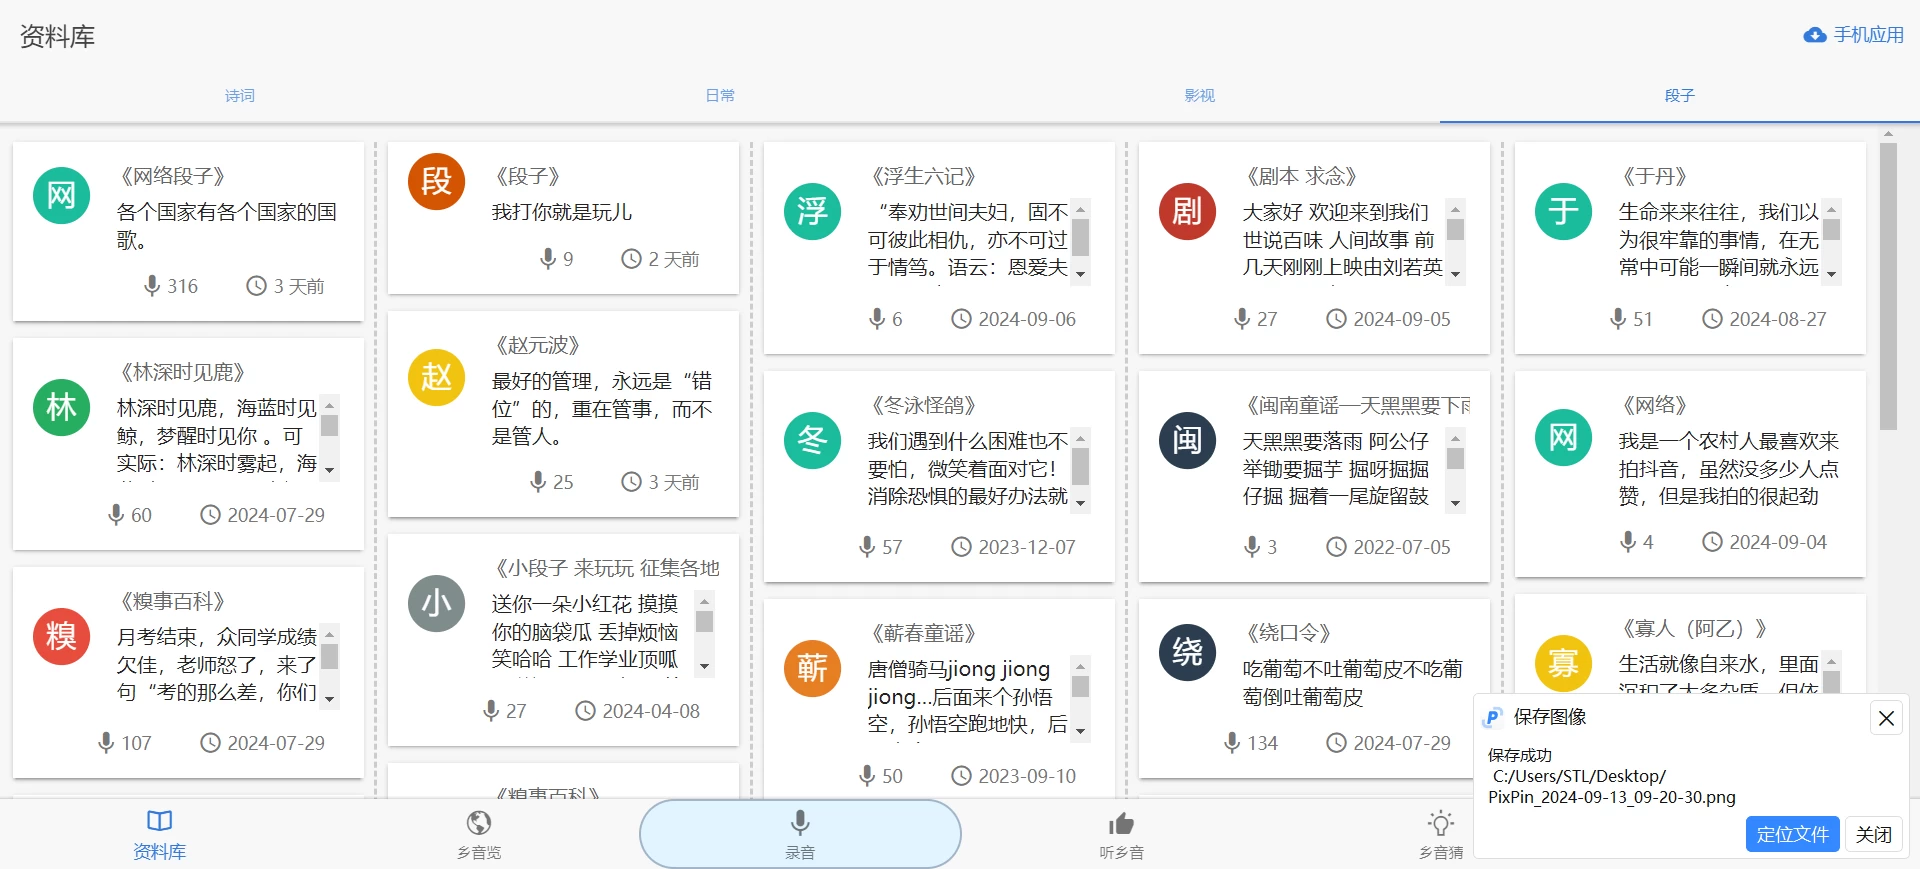The image size is (1920, 869).
Task: Click clock icon next to 2024-08-27
Action: 1713,319
